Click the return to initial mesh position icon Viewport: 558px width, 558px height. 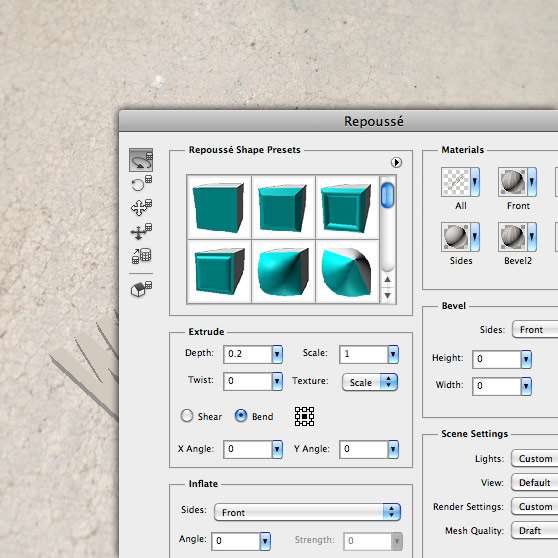pos(141,288)
